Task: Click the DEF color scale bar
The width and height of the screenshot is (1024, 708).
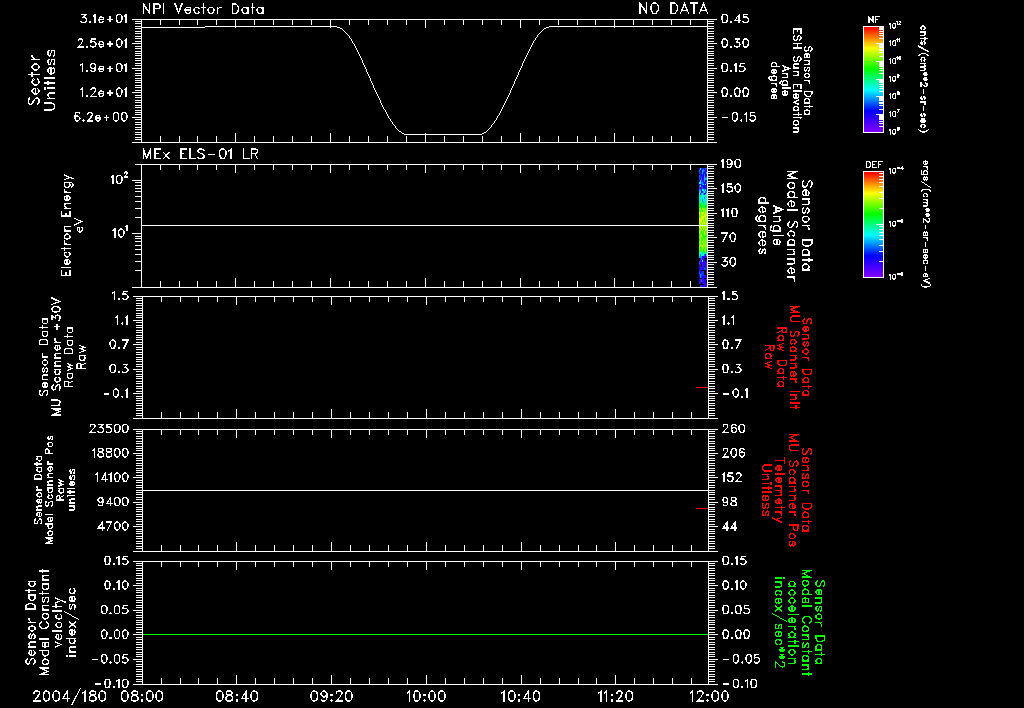Action: (874, 224)
